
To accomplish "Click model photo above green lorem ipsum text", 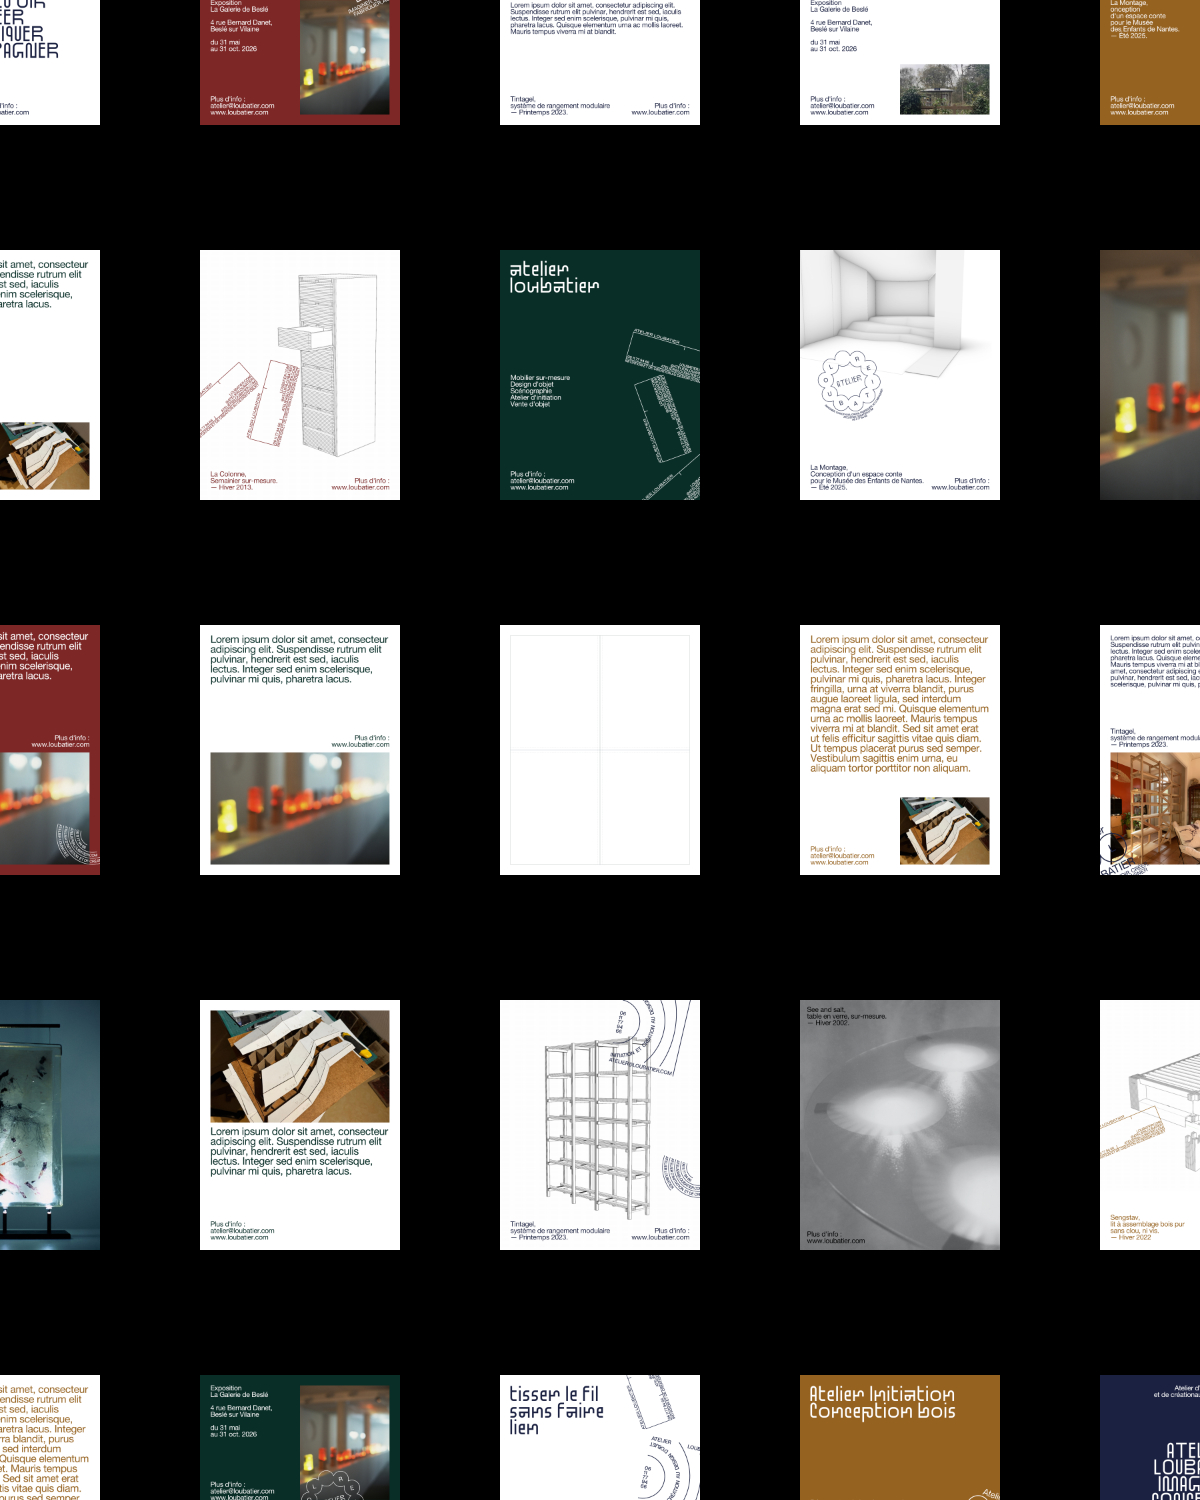I will pyautogui.click(x=300, y=1066).
